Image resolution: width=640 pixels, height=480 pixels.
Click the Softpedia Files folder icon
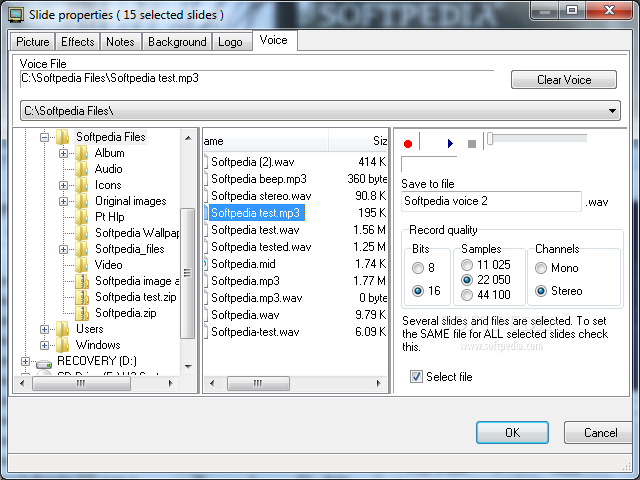[62, 137]
